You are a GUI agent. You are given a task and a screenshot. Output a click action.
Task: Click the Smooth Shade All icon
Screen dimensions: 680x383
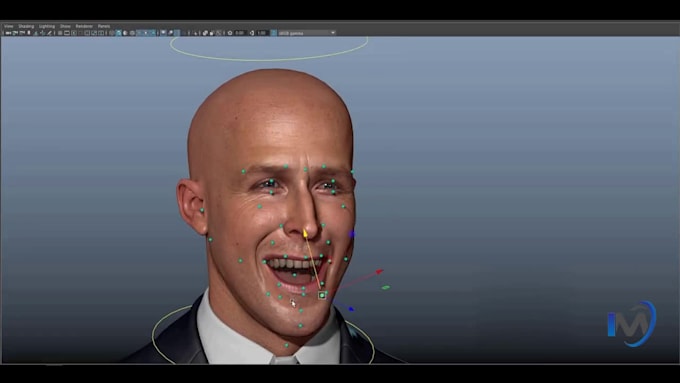point(119,33)
